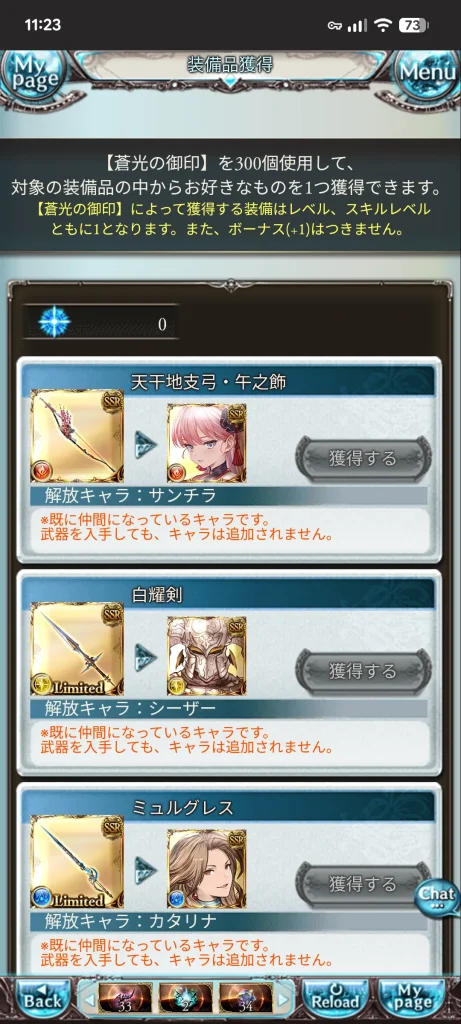Open Mypage from the bottom bar
461x1024 pixels.
point(411,999)
